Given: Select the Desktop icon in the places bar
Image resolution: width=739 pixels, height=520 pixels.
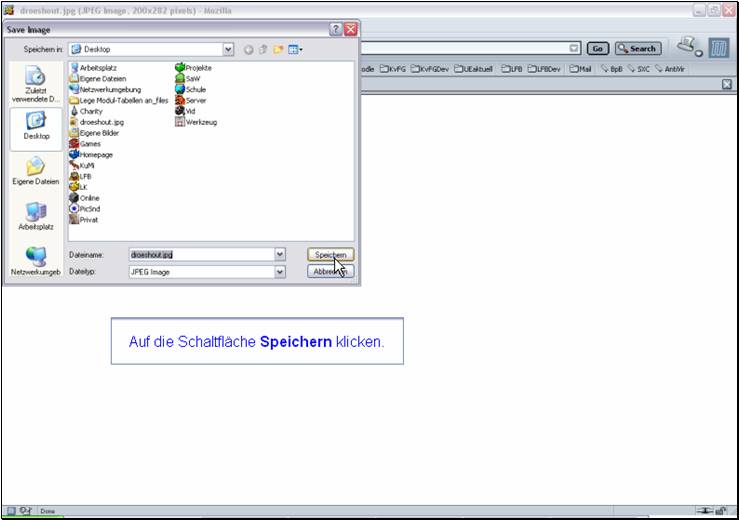Looking at the screenshot, I should click(35, 126).
